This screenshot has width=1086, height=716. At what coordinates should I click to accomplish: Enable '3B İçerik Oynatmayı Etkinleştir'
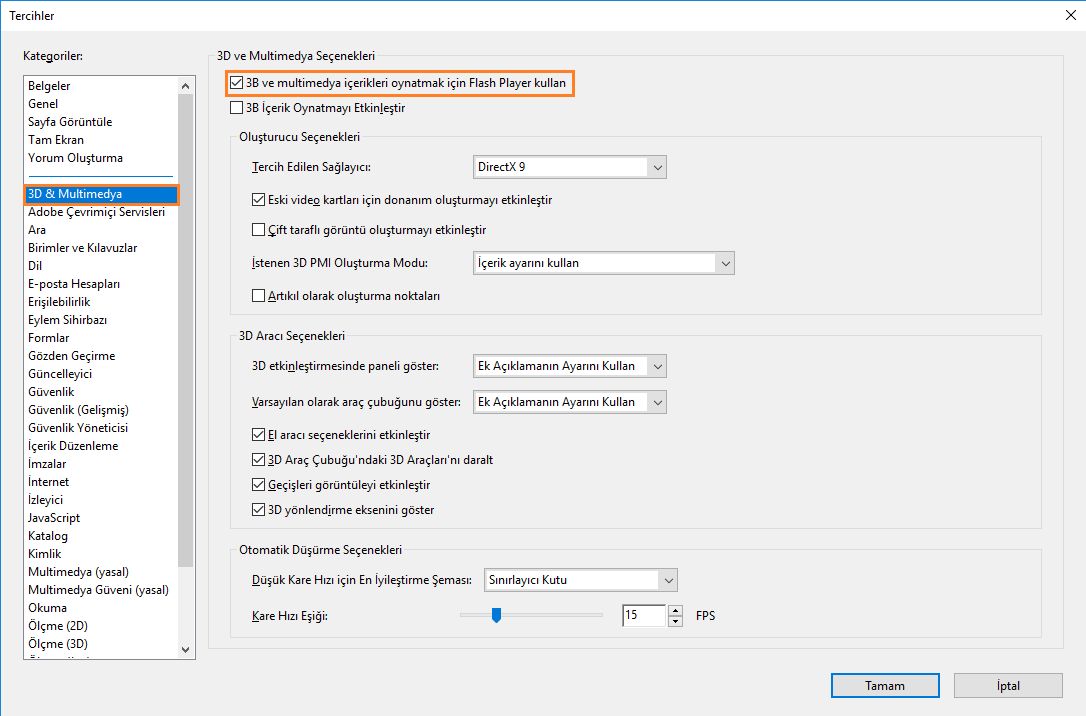click(238, 107)
